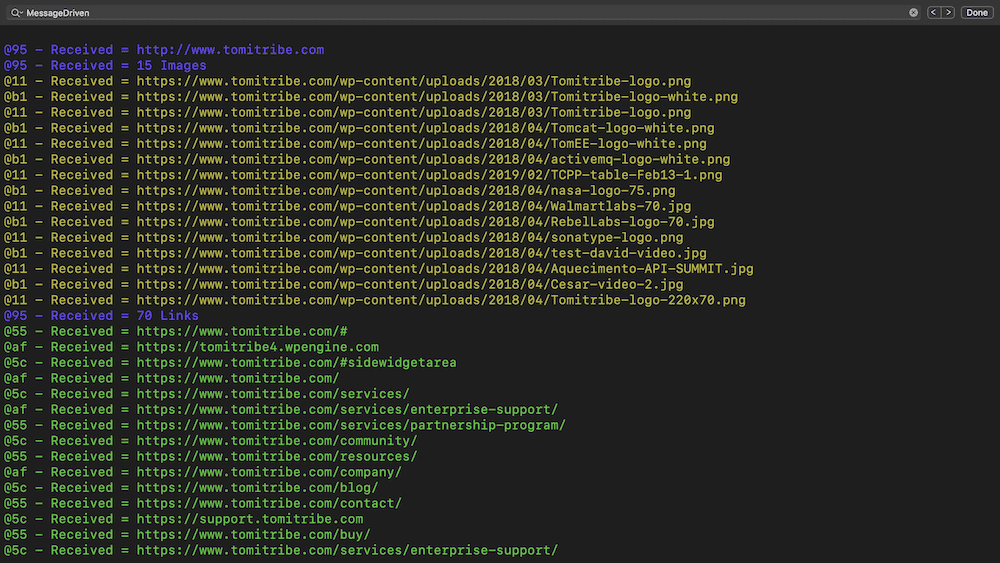This screenshot has width=1000, height=563.
Task: Click the TCPP-table-Feb13-1.png URL line
Action: tap(363, 175)
